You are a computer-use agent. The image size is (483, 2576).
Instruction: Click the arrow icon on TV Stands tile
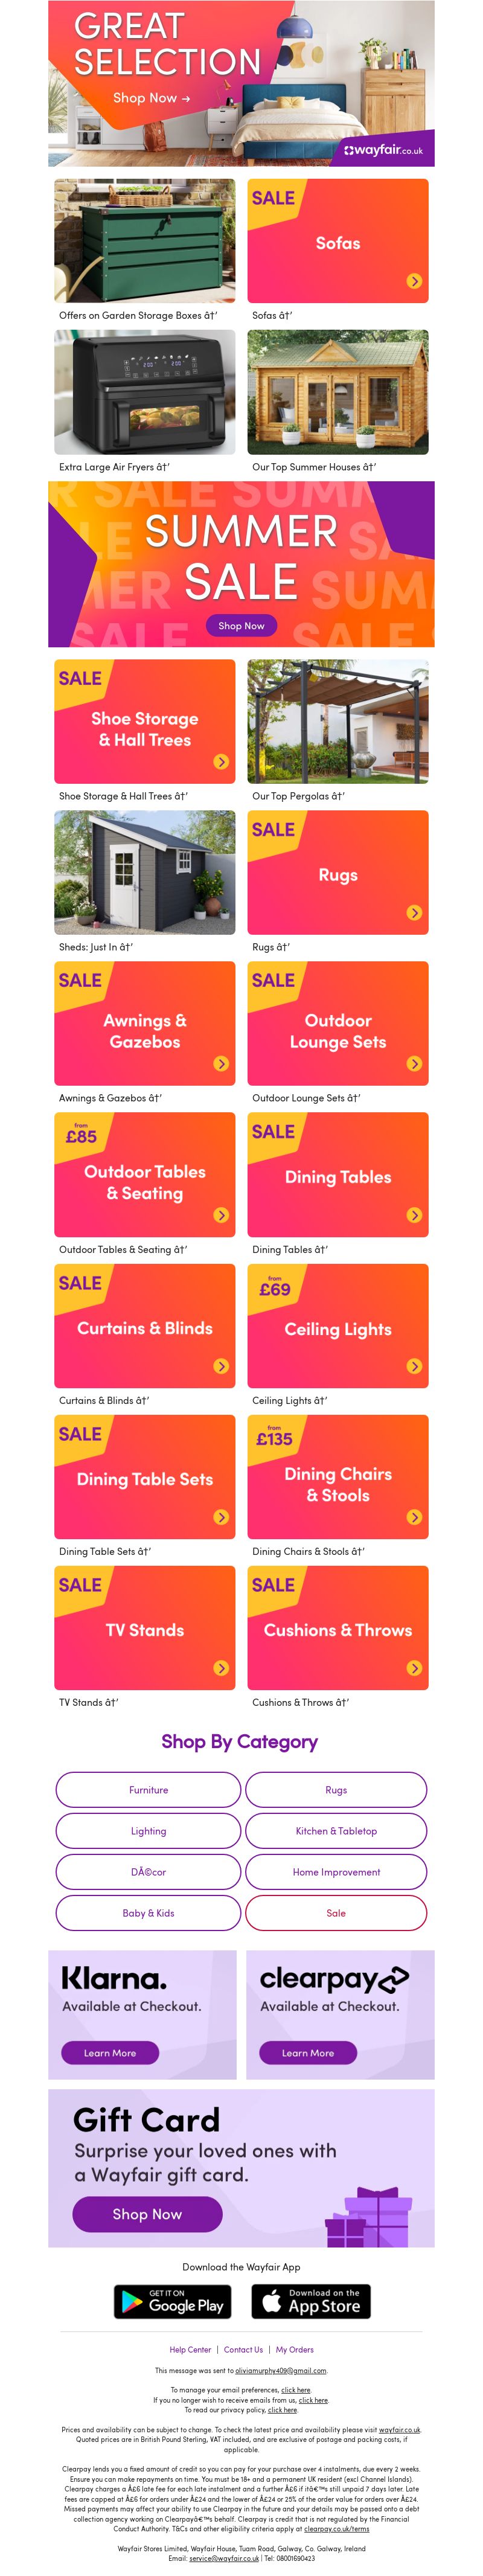pyautogui.click(x=221, y=1668)
